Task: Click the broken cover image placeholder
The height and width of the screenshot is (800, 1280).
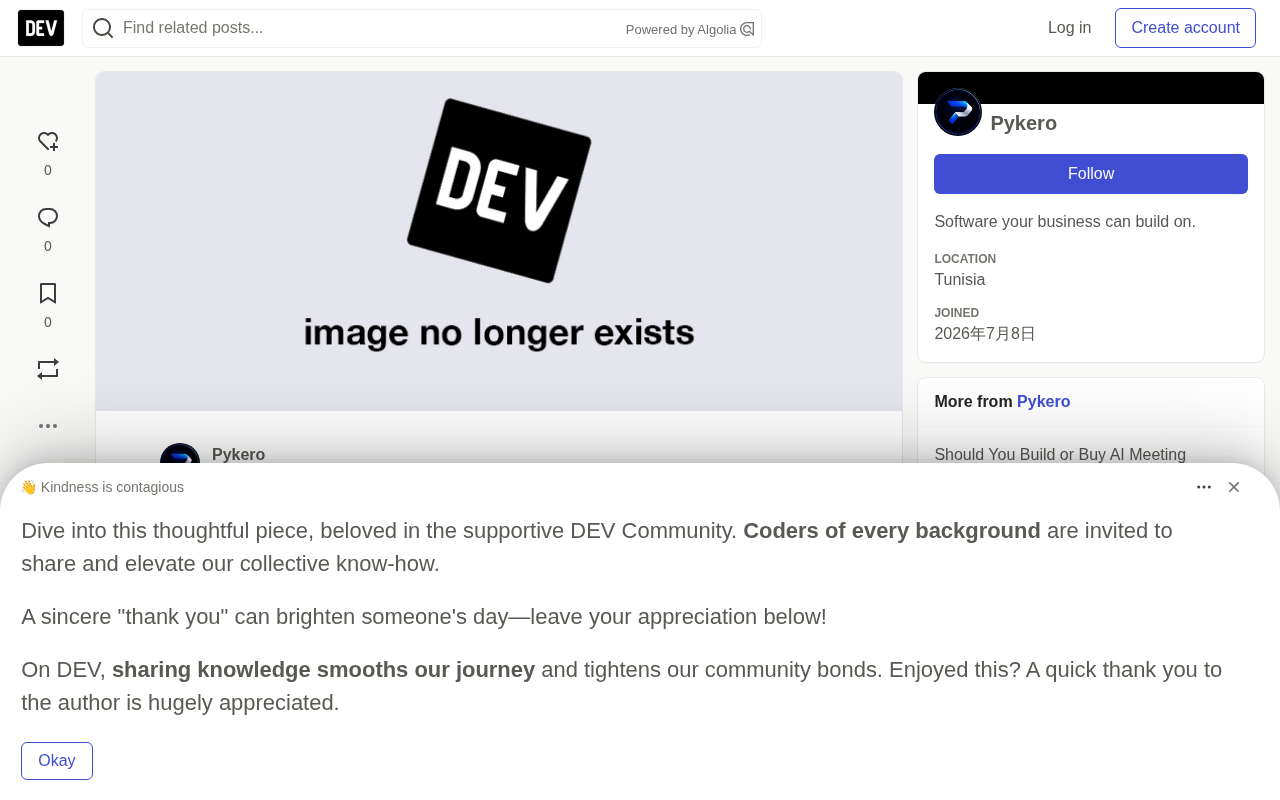Action: tap(499, 241)
